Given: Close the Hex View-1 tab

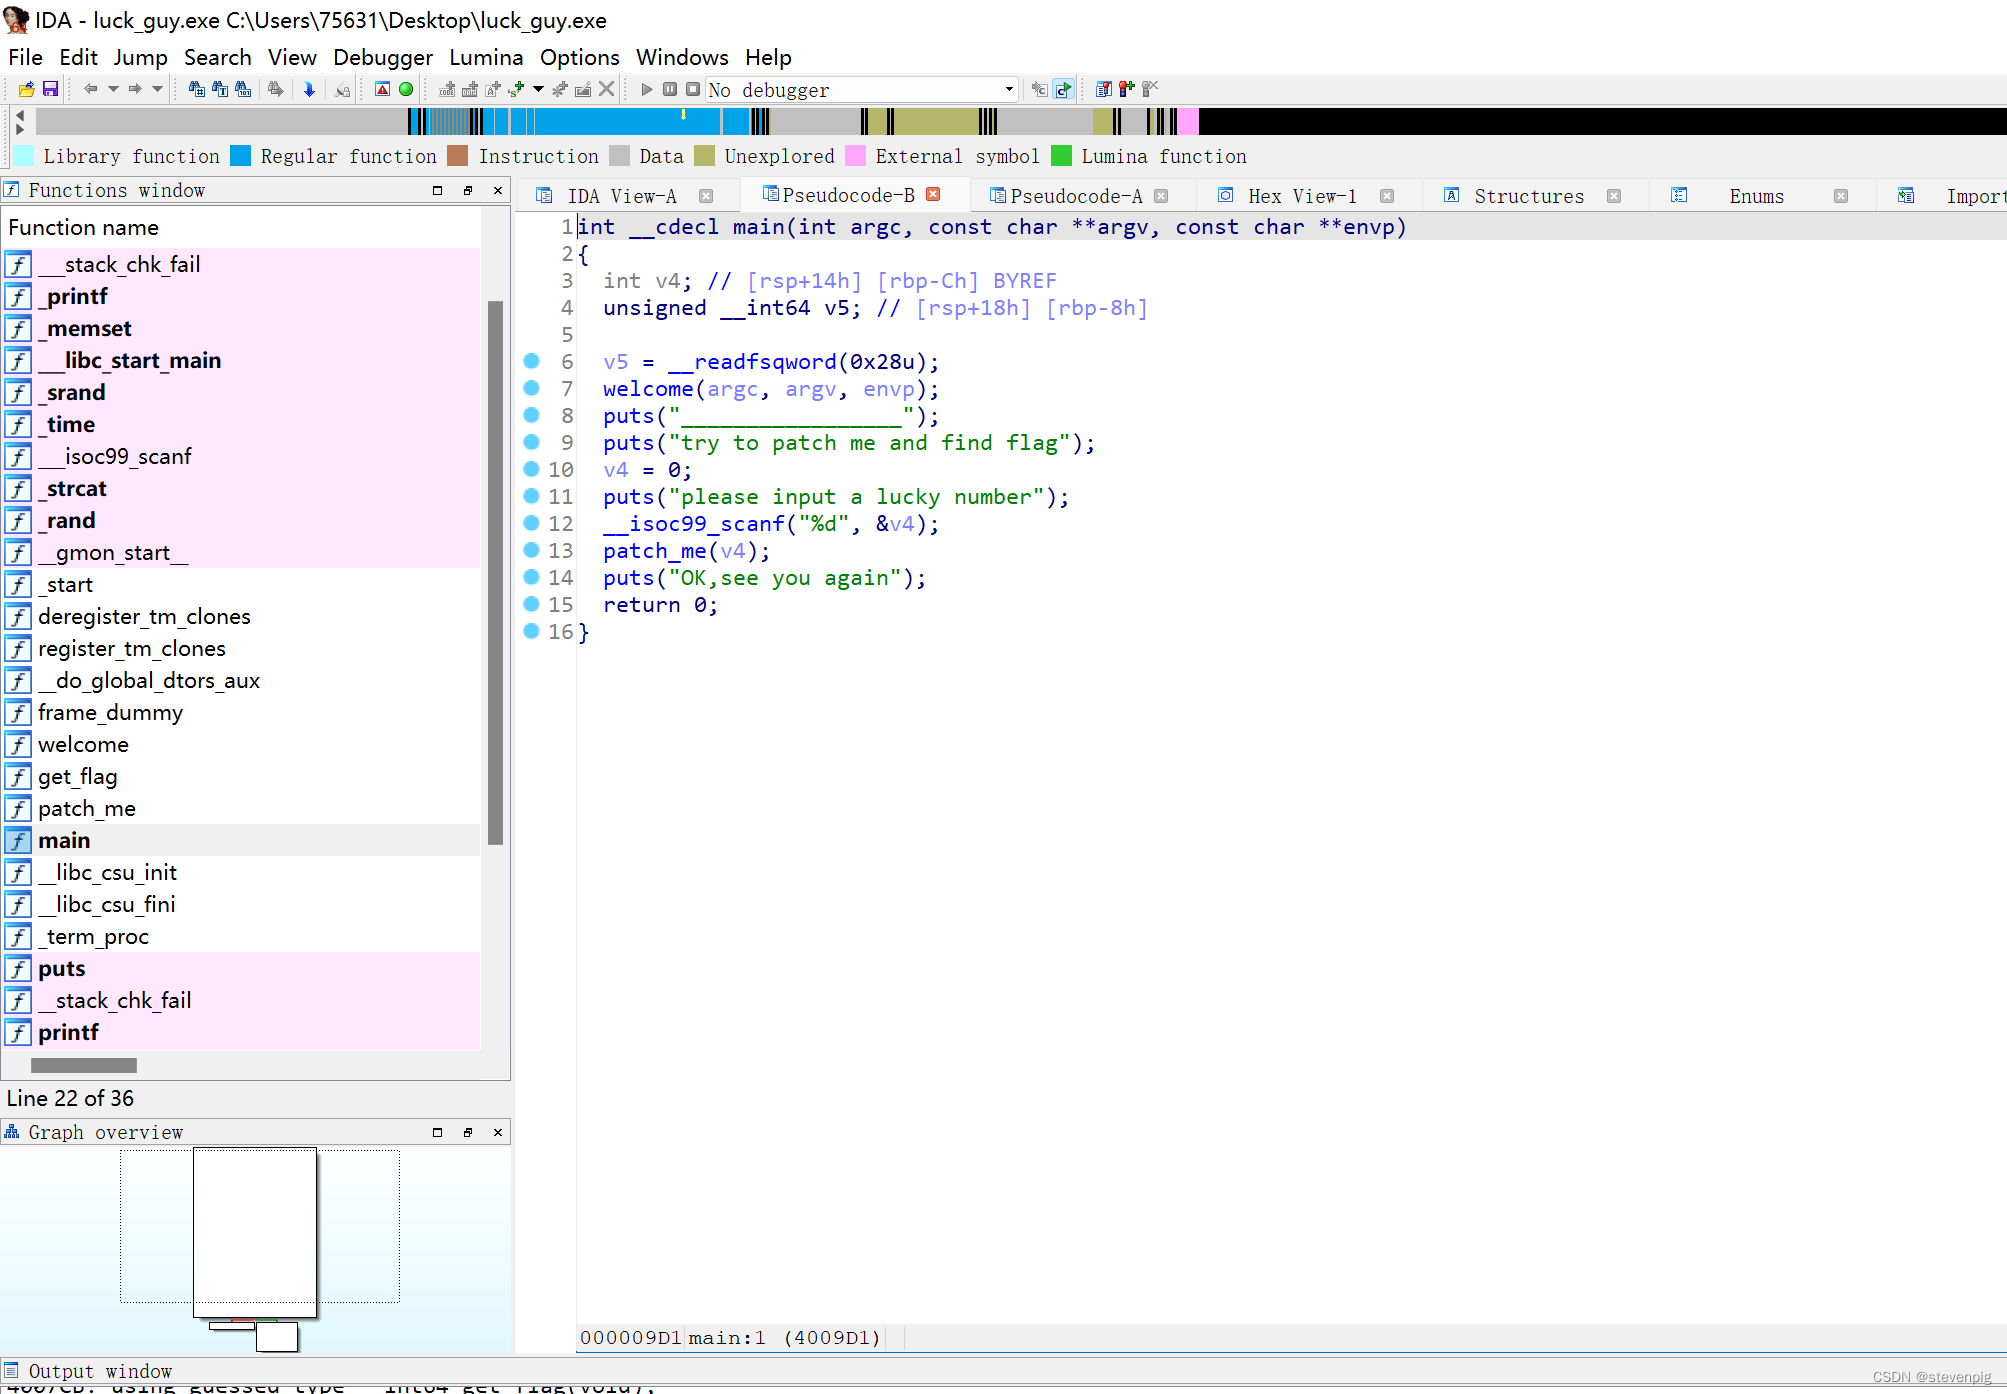Looking at the screenshot, I should 1387,196.
